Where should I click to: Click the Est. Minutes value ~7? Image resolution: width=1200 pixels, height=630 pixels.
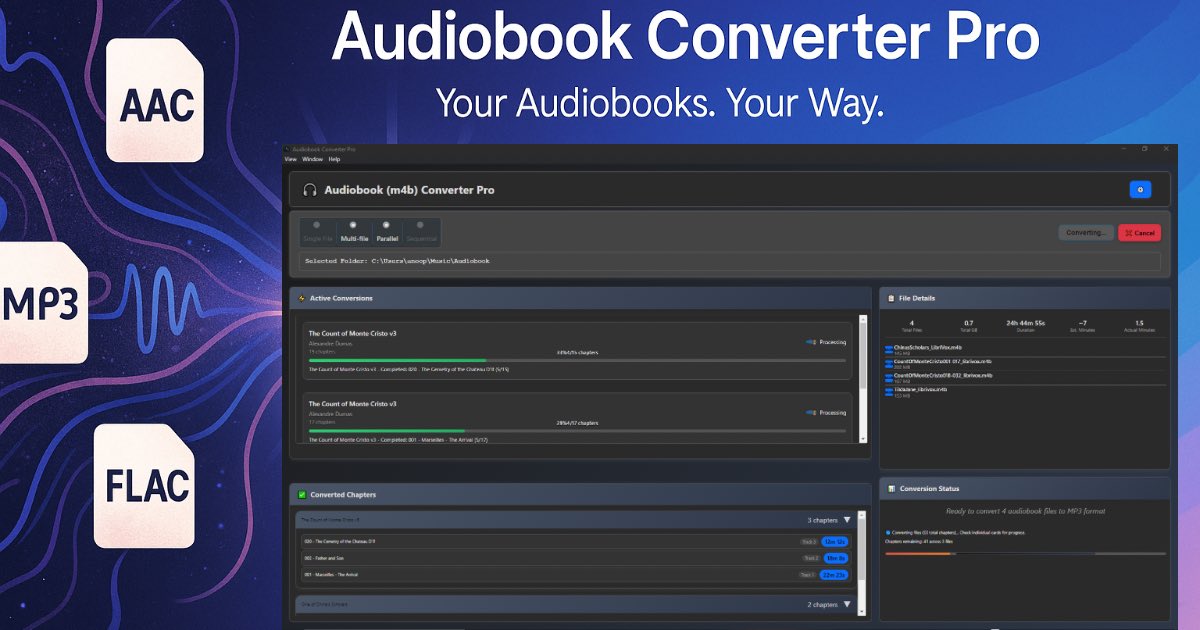1083,323
